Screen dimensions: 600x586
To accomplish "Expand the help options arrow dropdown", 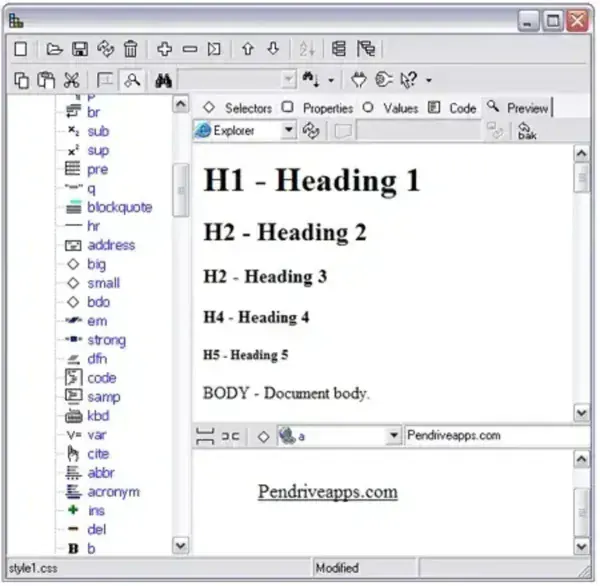I will (x=429, y=80).
